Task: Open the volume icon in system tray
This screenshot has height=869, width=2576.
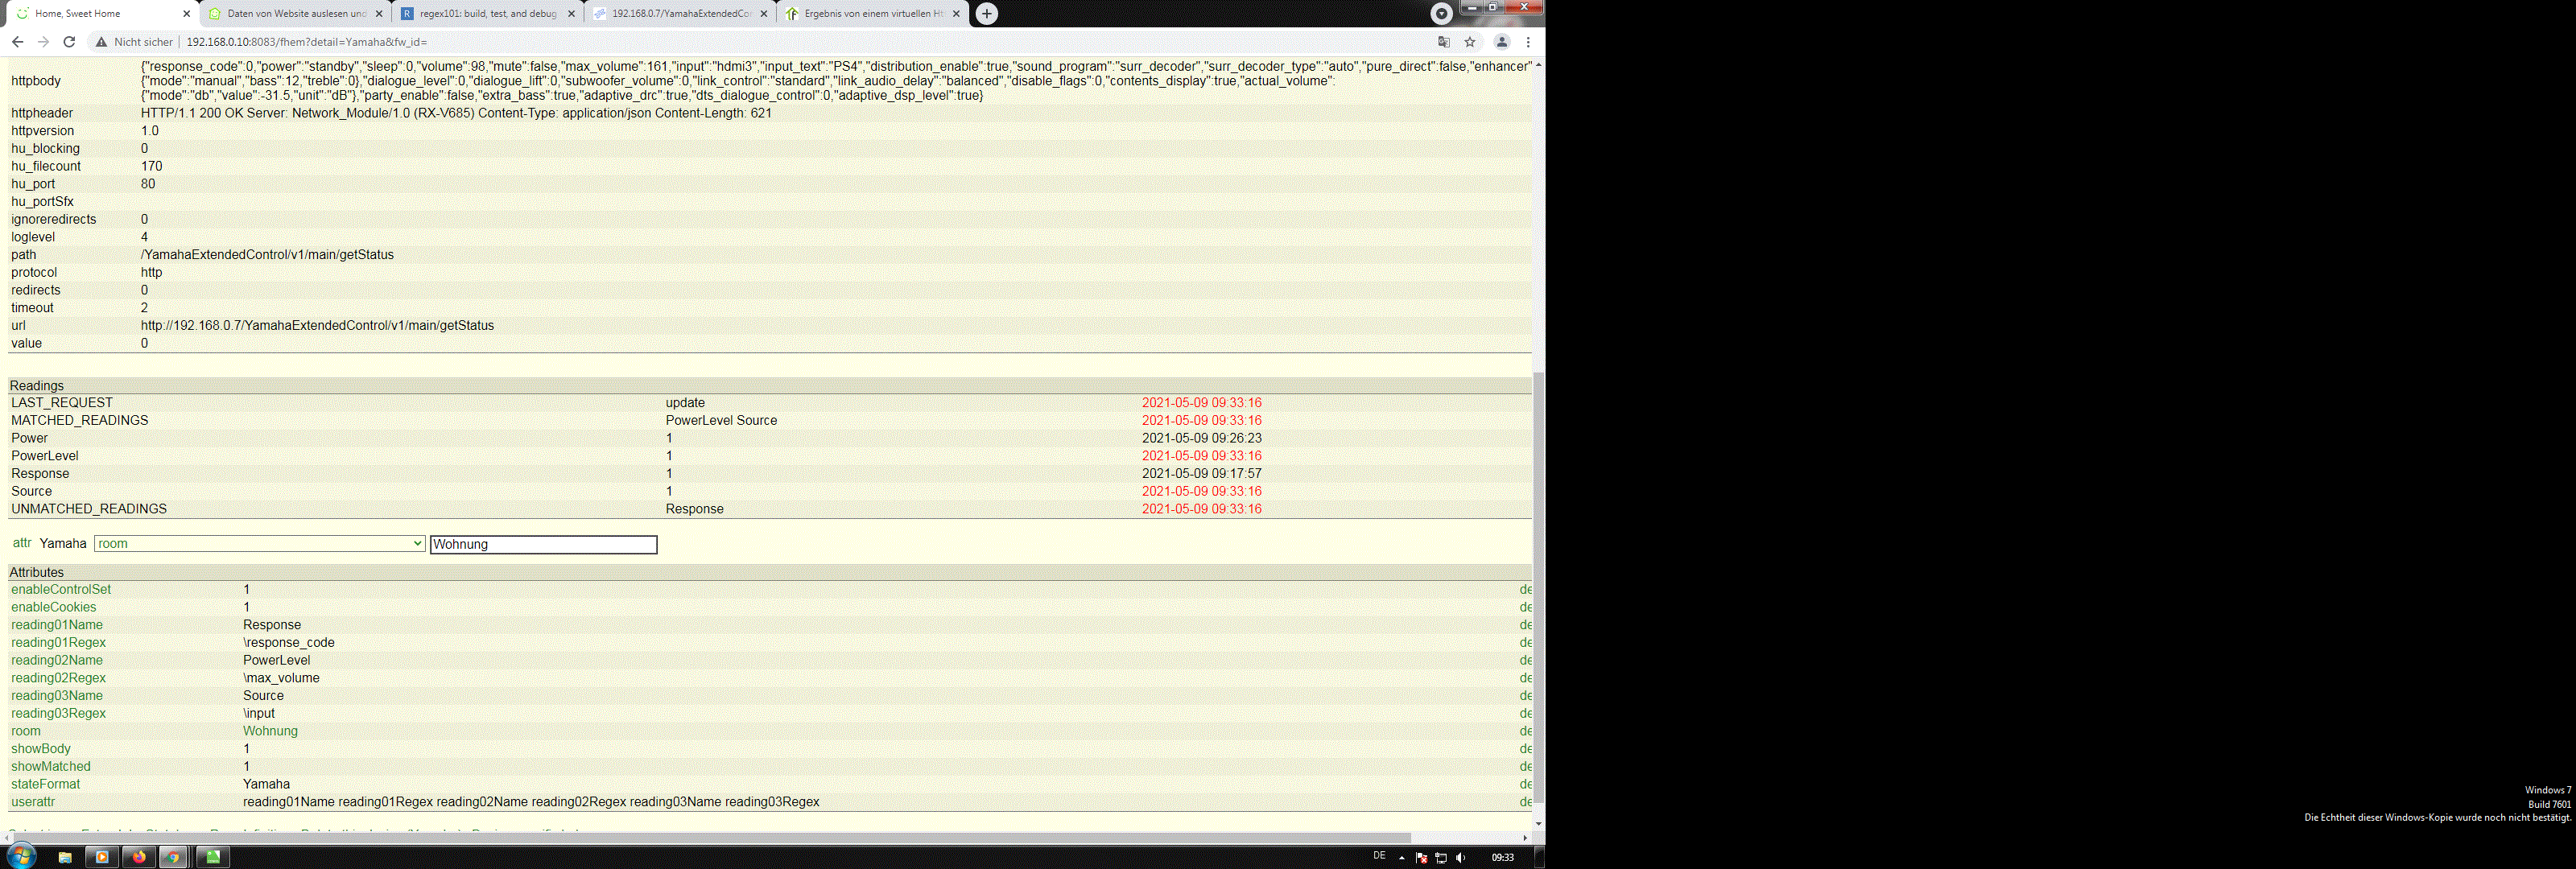Action: pos(1461,858)
